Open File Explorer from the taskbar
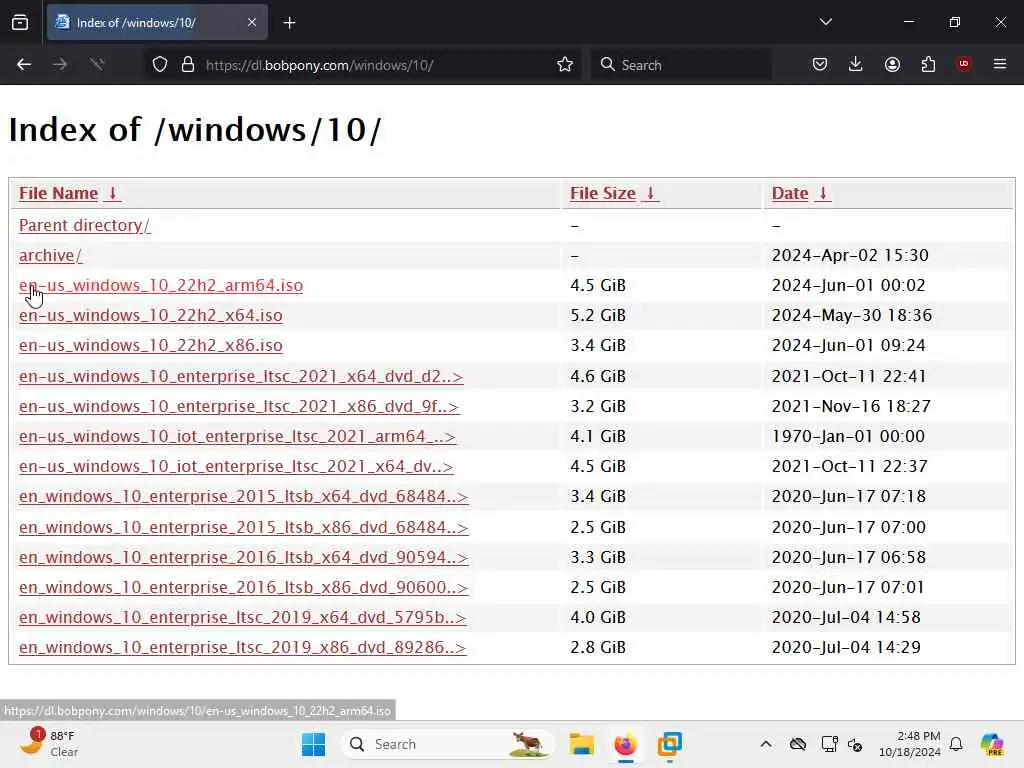1024x768 pixels. [x=581, y=744]
